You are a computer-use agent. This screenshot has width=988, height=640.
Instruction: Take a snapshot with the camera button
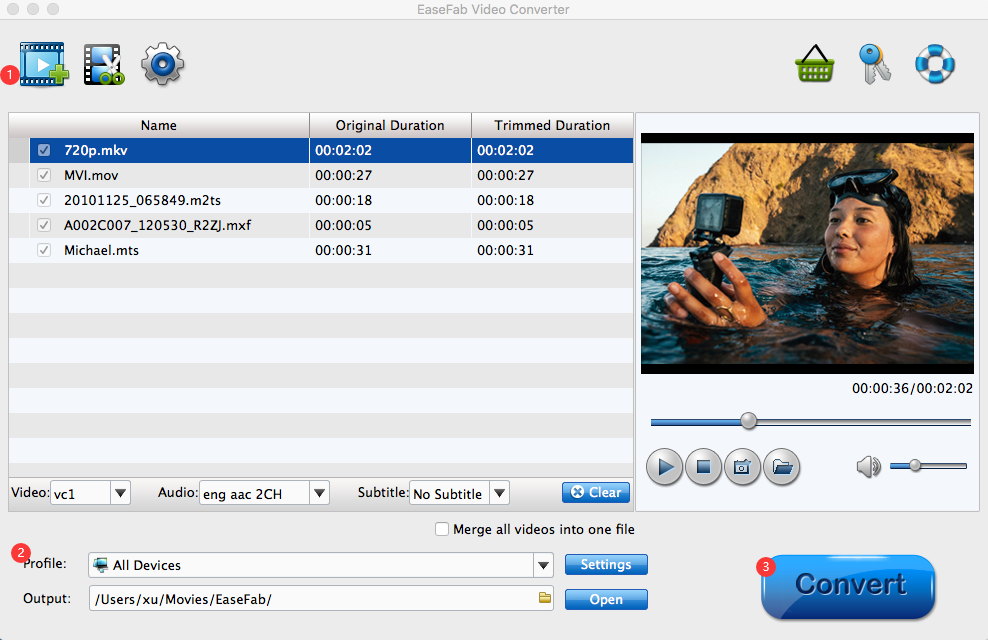point(742,466)
